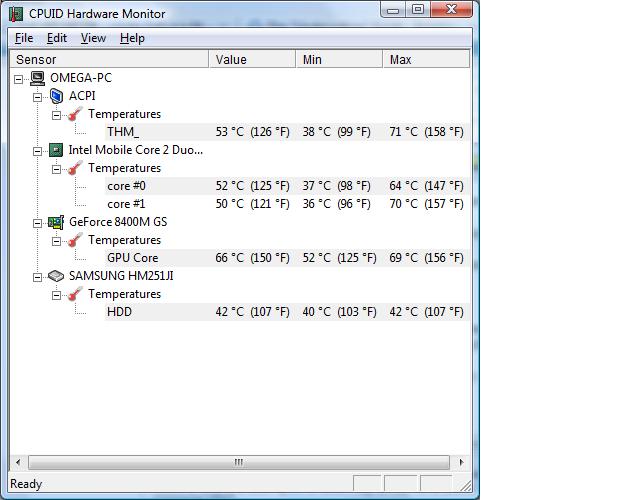Screen dimensions: 640x500
Task: Click the SAMSUNG HM251JI hard drive icon
Action: 56,276
